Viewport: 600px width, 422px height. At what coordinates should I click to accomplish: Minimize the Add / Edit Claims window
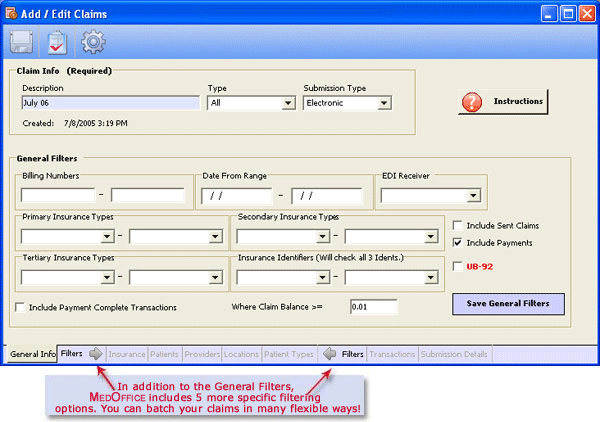pyautogui.click(x=549, y=13)
